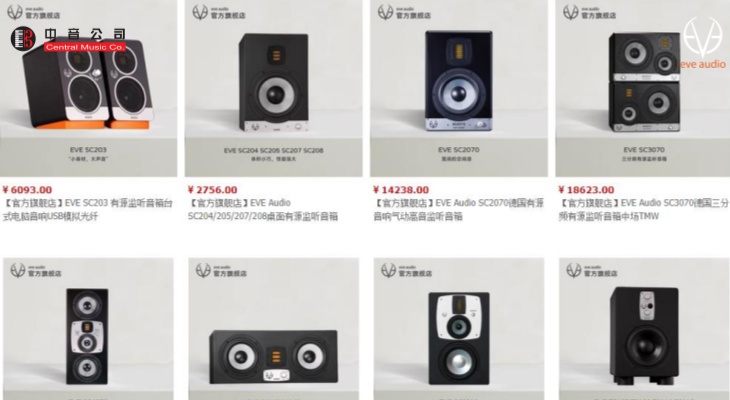Open the EVE SC203 product title link
The height and width of the screenshot is (400, 730).
tap(88, 210)
